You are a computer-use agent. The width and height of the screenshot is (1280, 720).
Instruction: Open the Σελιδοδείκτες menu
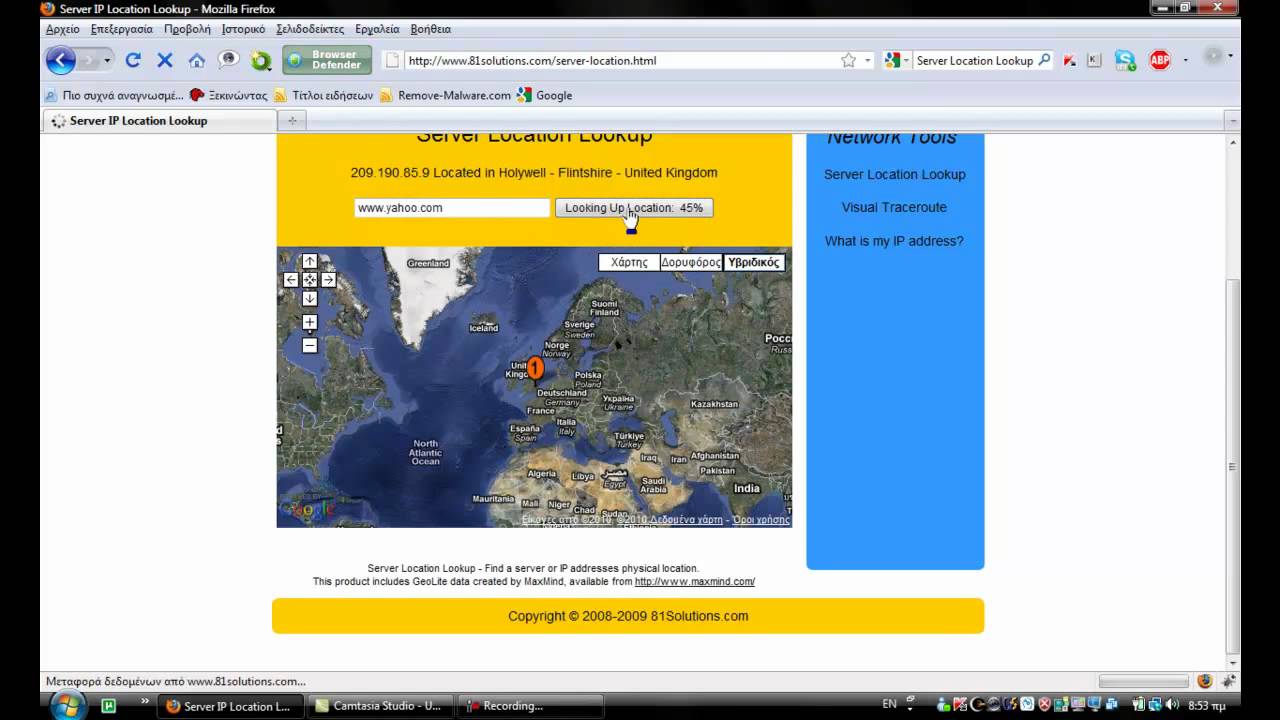point(310,29)
